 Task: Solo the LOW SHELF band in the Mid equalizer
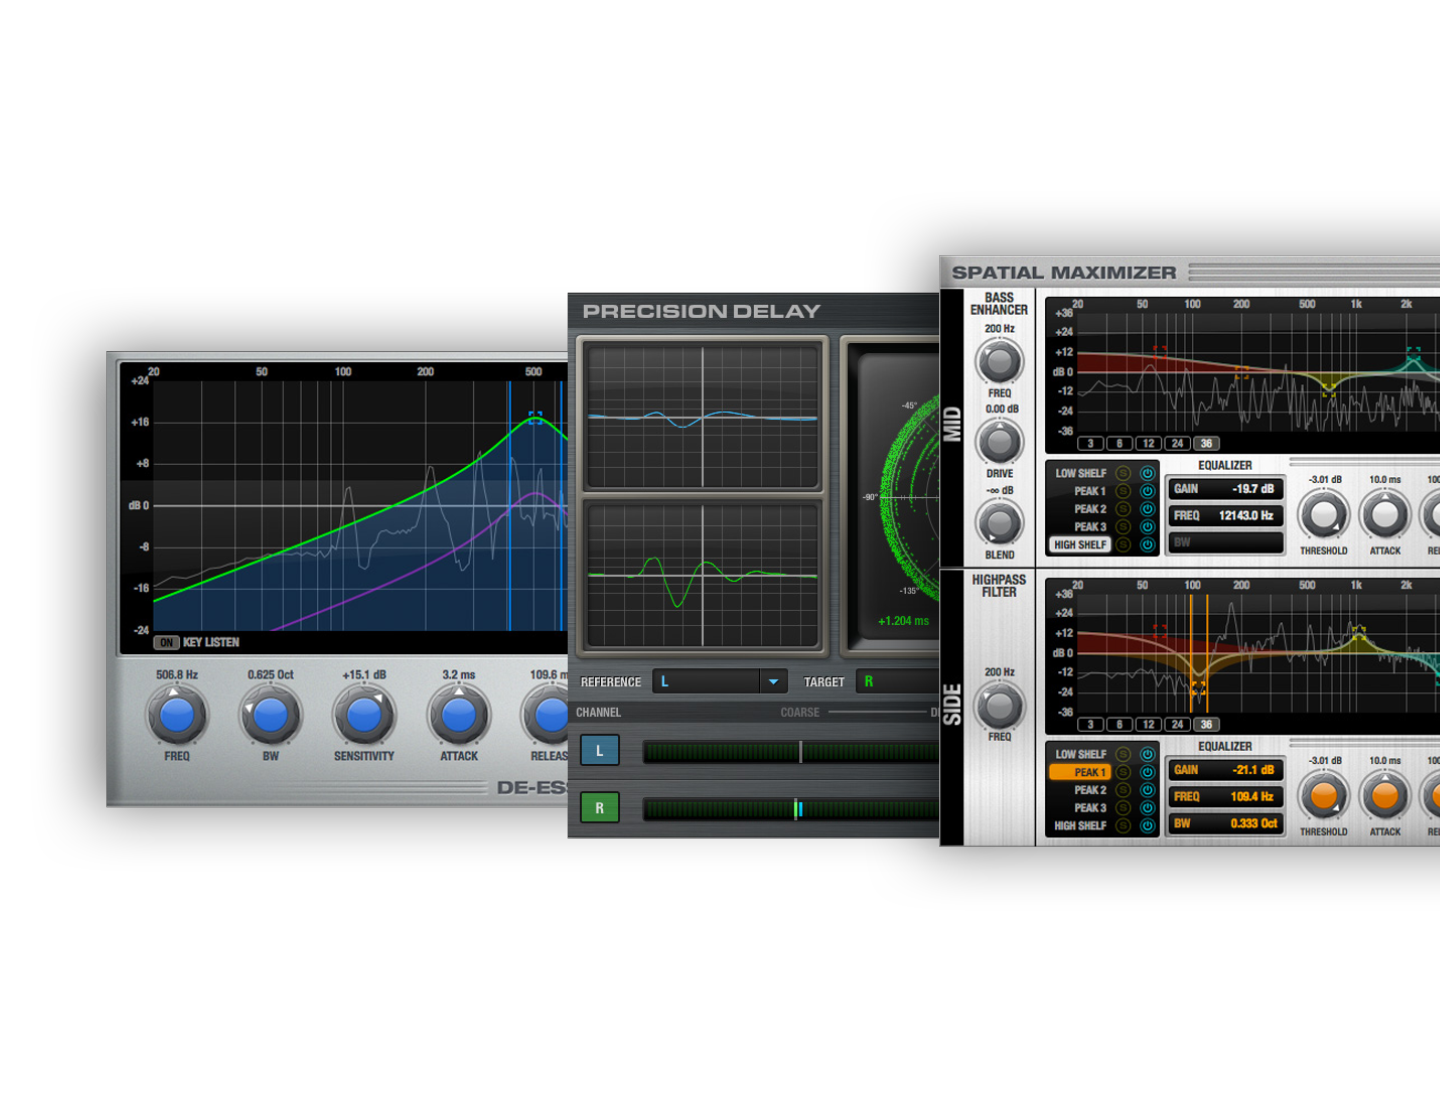[x=1123, y=473]
